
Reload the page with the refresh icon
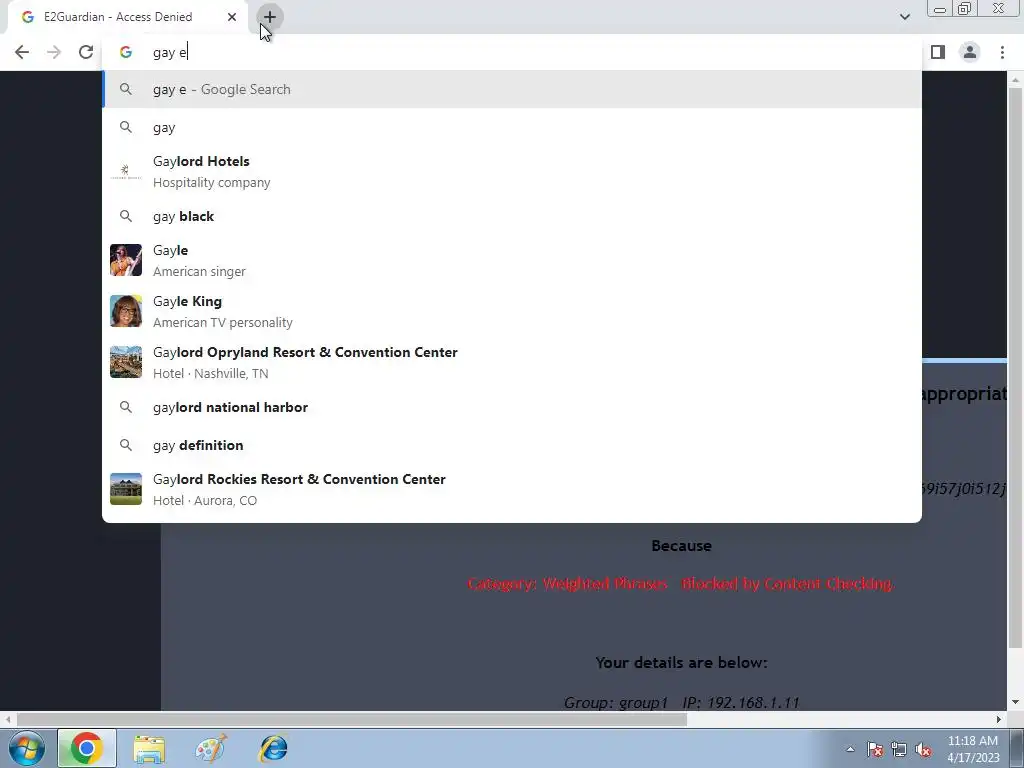pyautogui.click(x=86, y=52)
